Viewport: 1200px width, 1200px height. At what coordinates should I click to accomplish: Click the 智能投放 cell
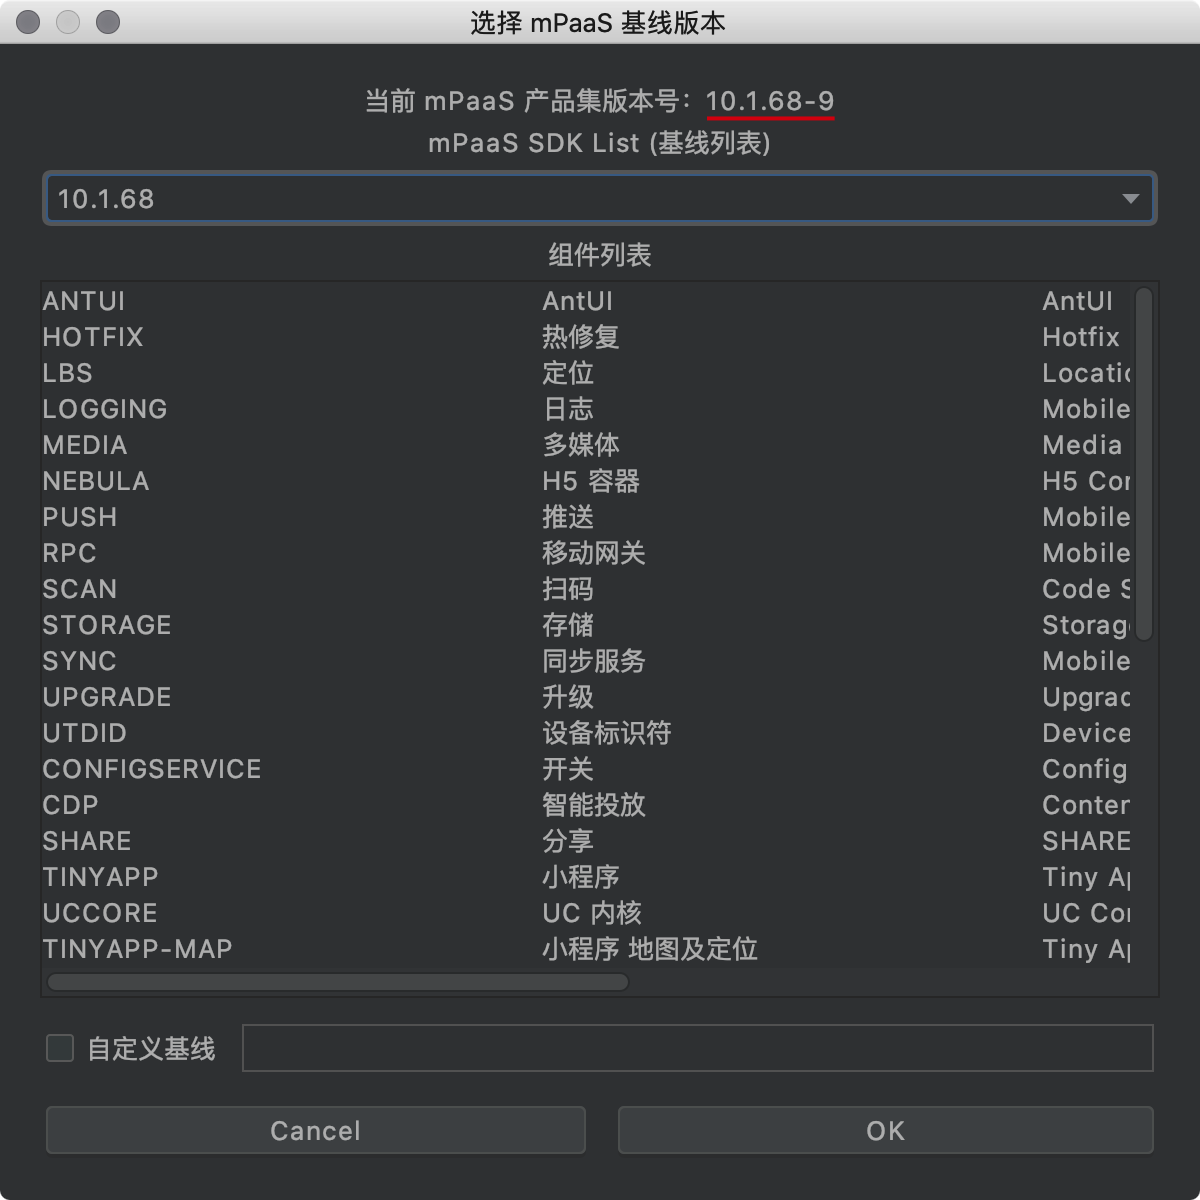click(x=594, y=805)
